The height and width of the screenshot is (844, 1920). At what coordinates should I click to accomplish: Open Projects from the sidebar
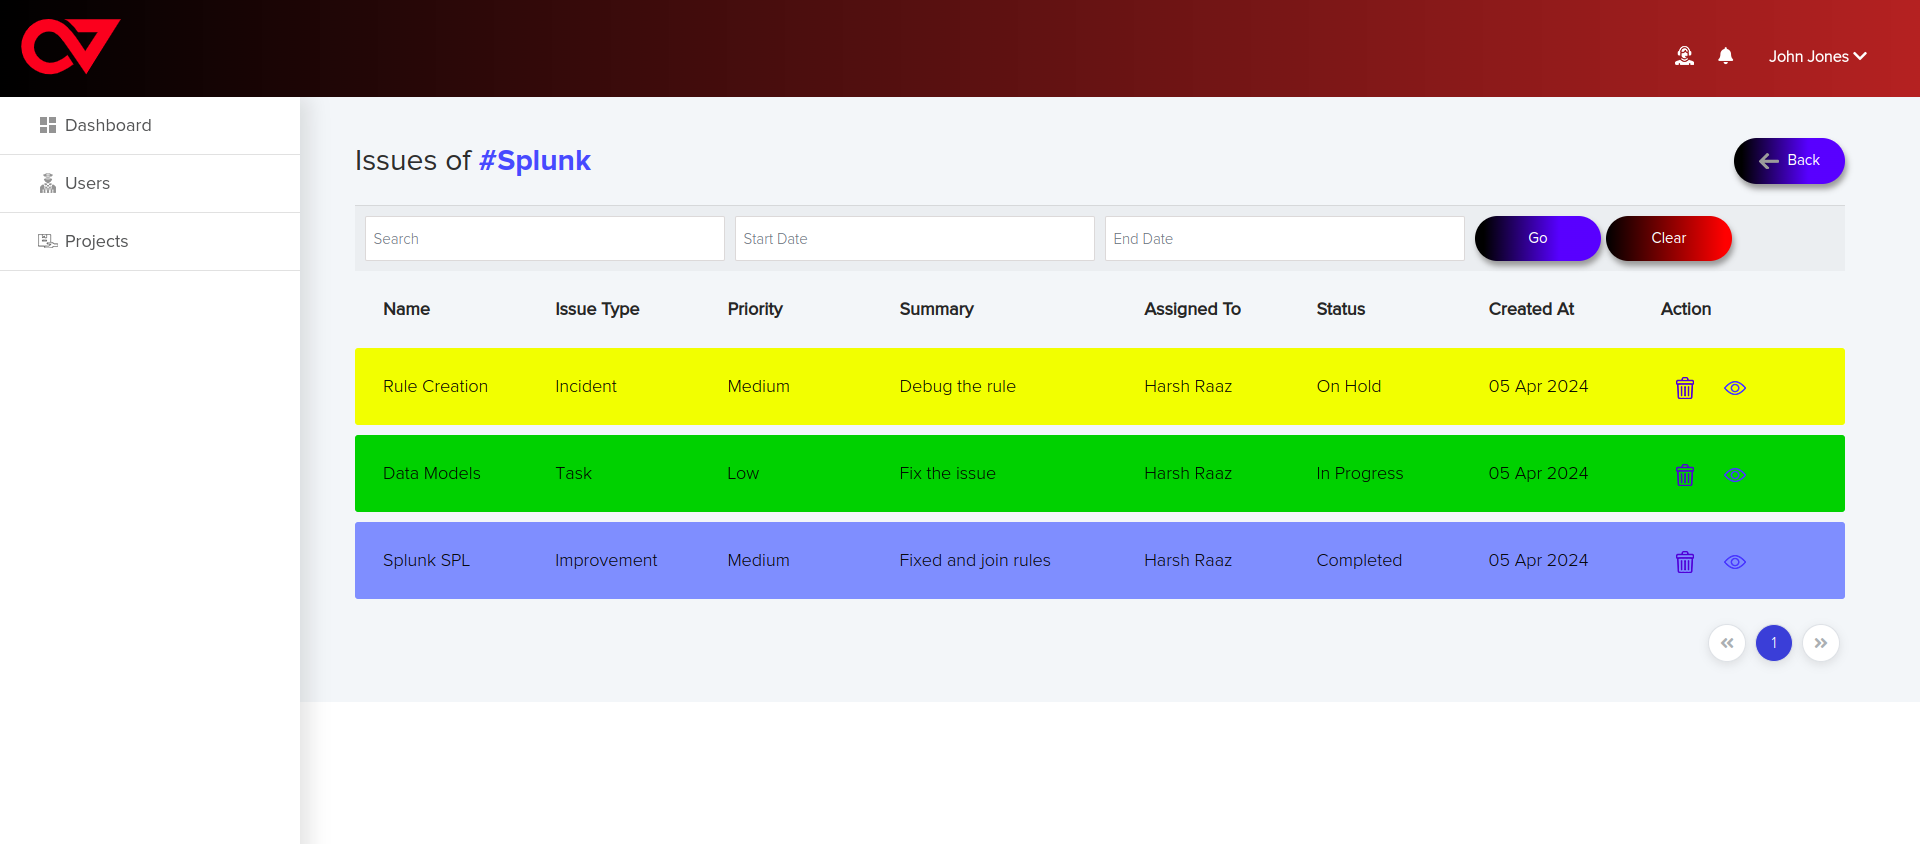[150, 241]
